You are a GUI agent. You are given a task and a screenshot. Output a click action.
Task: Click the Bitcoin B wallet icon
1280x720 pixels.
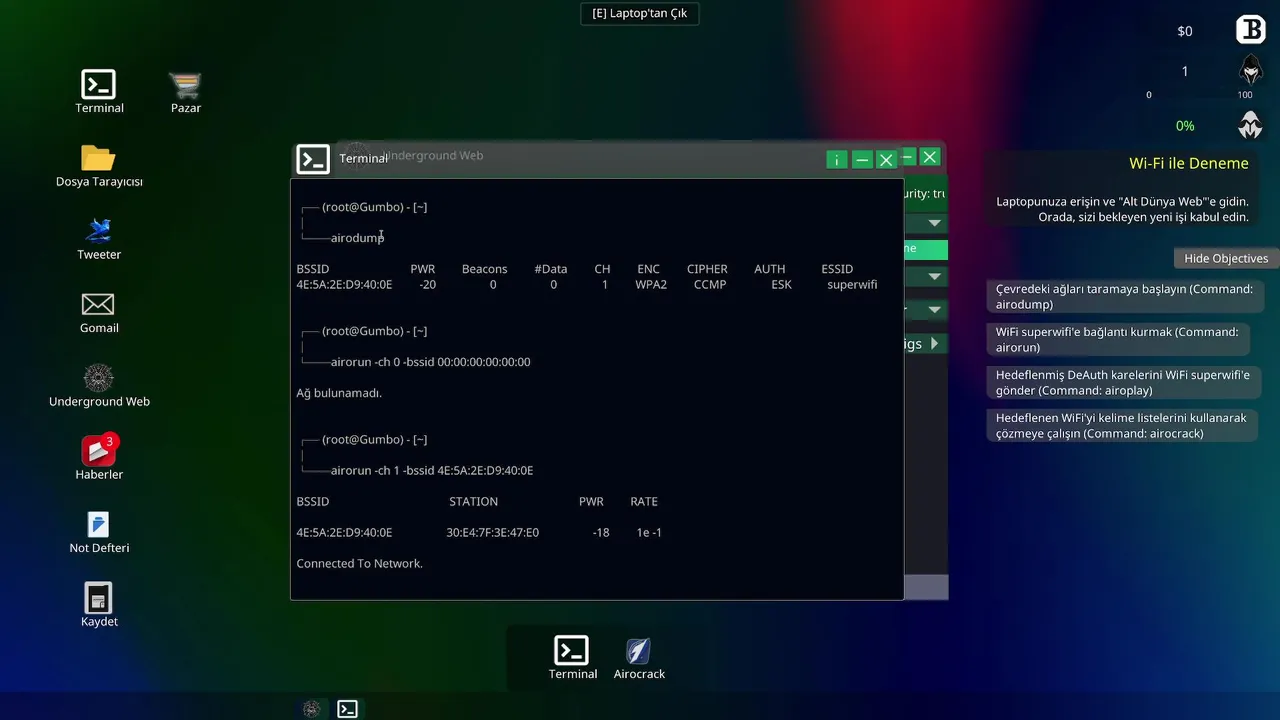1251,30
